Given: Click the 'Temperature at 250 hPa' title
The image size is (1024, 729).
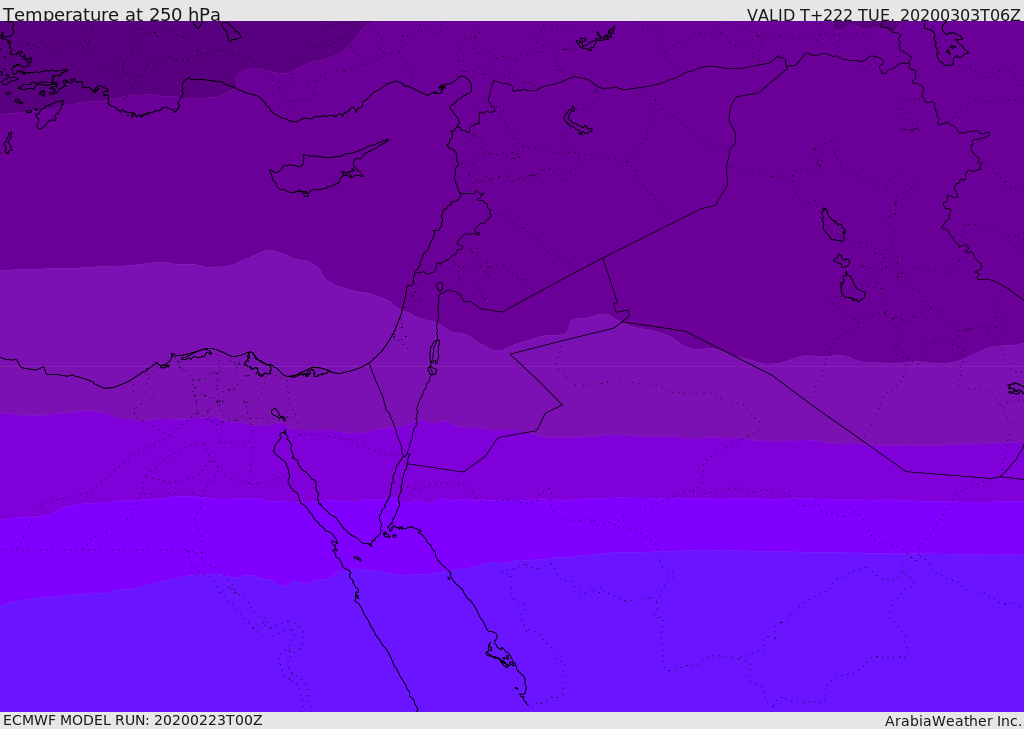Looking at the screenshot, I should tap(112, 14).
